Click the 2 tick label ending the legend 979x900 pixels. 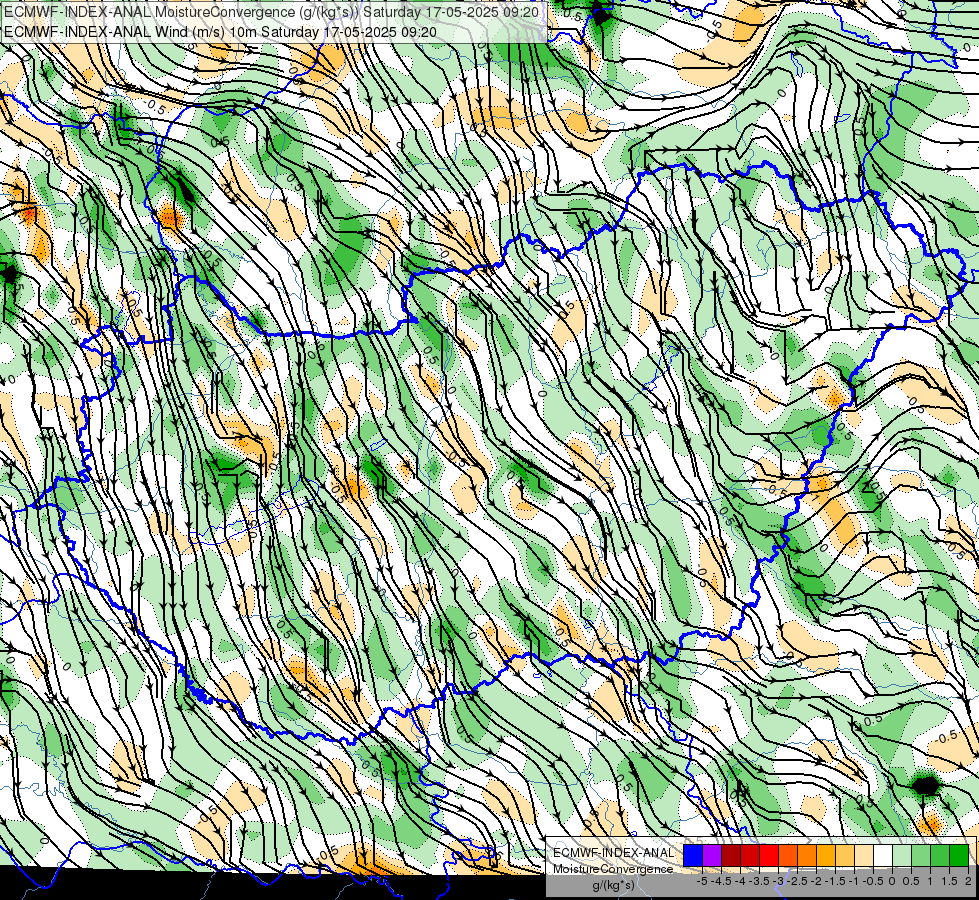[968, 881]
